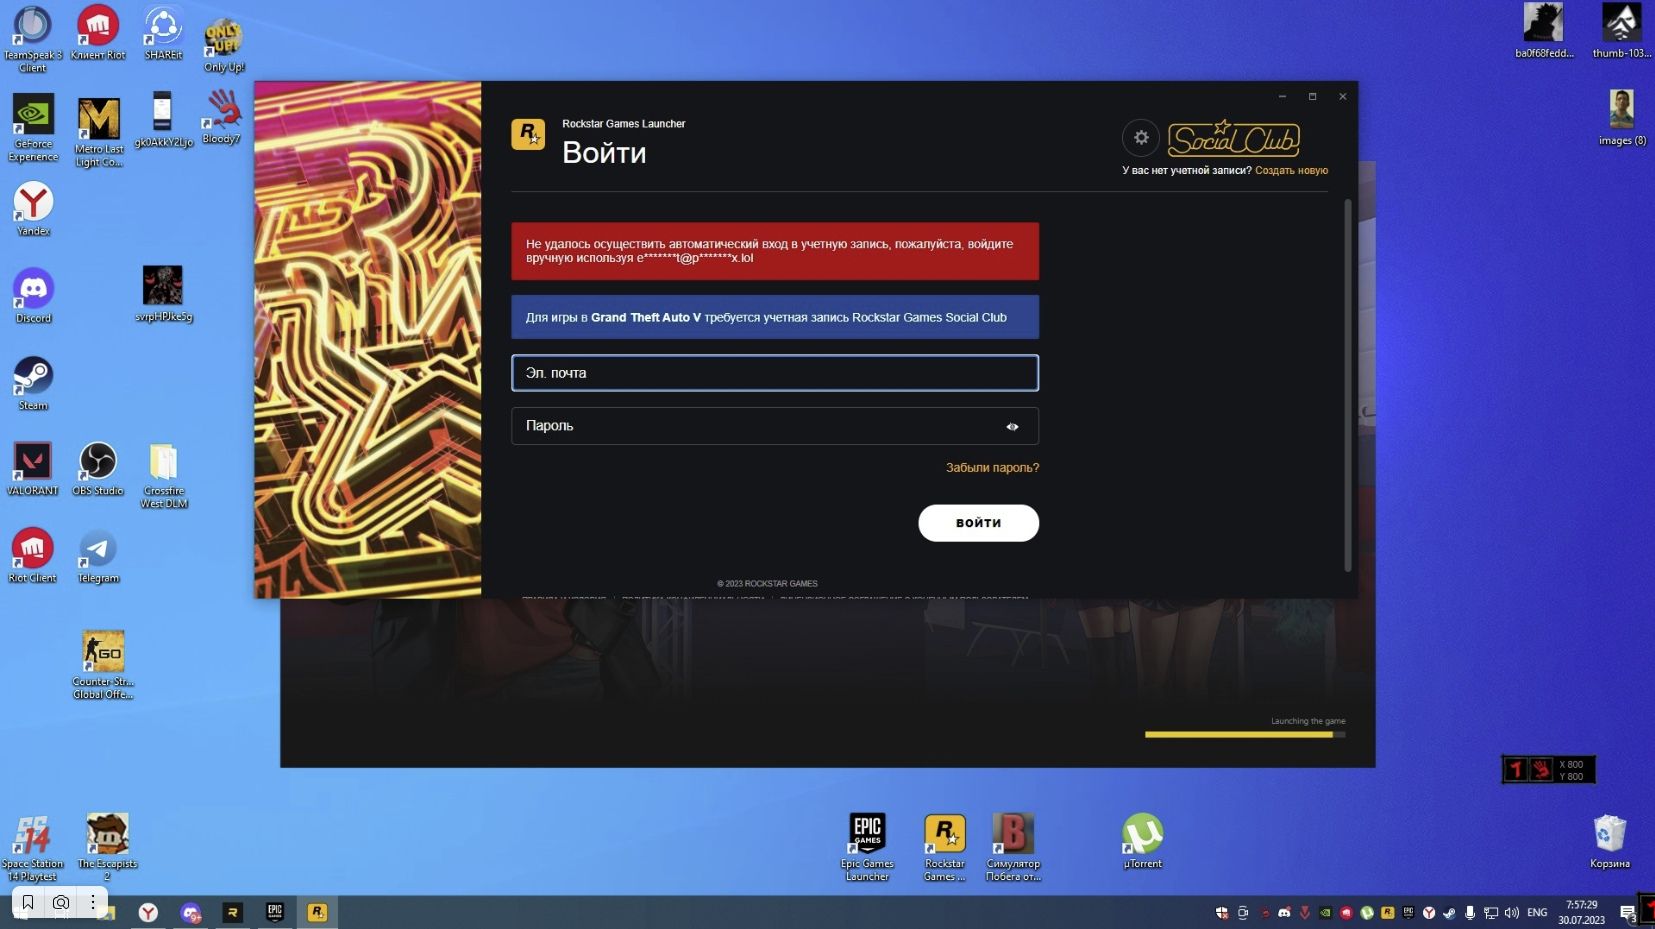Image resolution: width=1655 pixels, height=929 pixels.
Task: Click the microphone tray icon
Action: [x=1470, y=913]
